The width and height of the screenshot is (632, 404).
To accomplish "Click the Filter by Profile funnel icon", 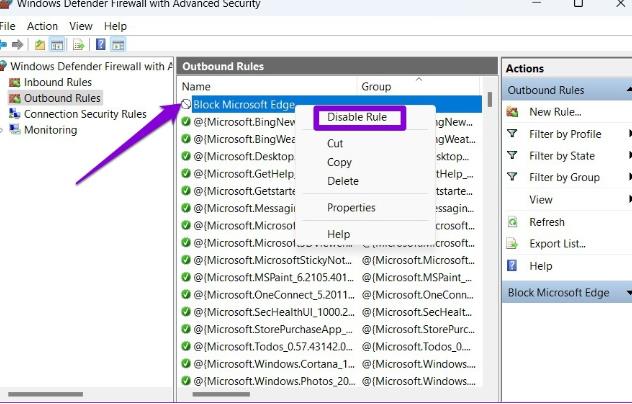I will (x=512, y=133).
